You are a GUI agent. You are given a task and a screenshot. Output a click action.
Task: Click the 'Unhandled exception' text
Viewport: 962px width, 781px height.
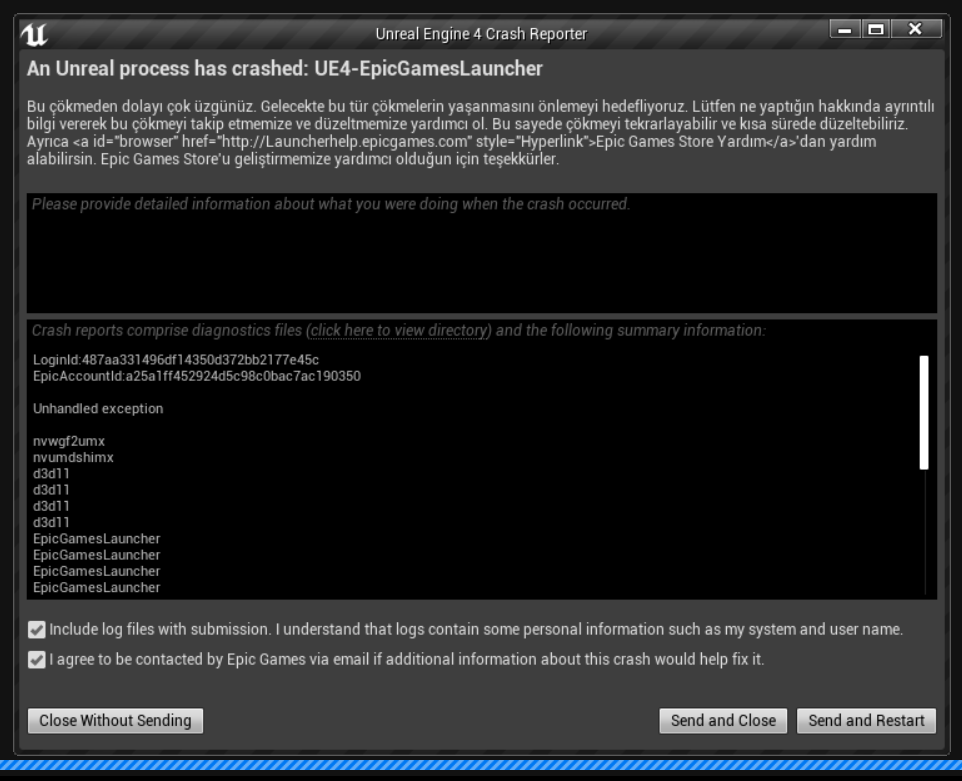point(98,409)
